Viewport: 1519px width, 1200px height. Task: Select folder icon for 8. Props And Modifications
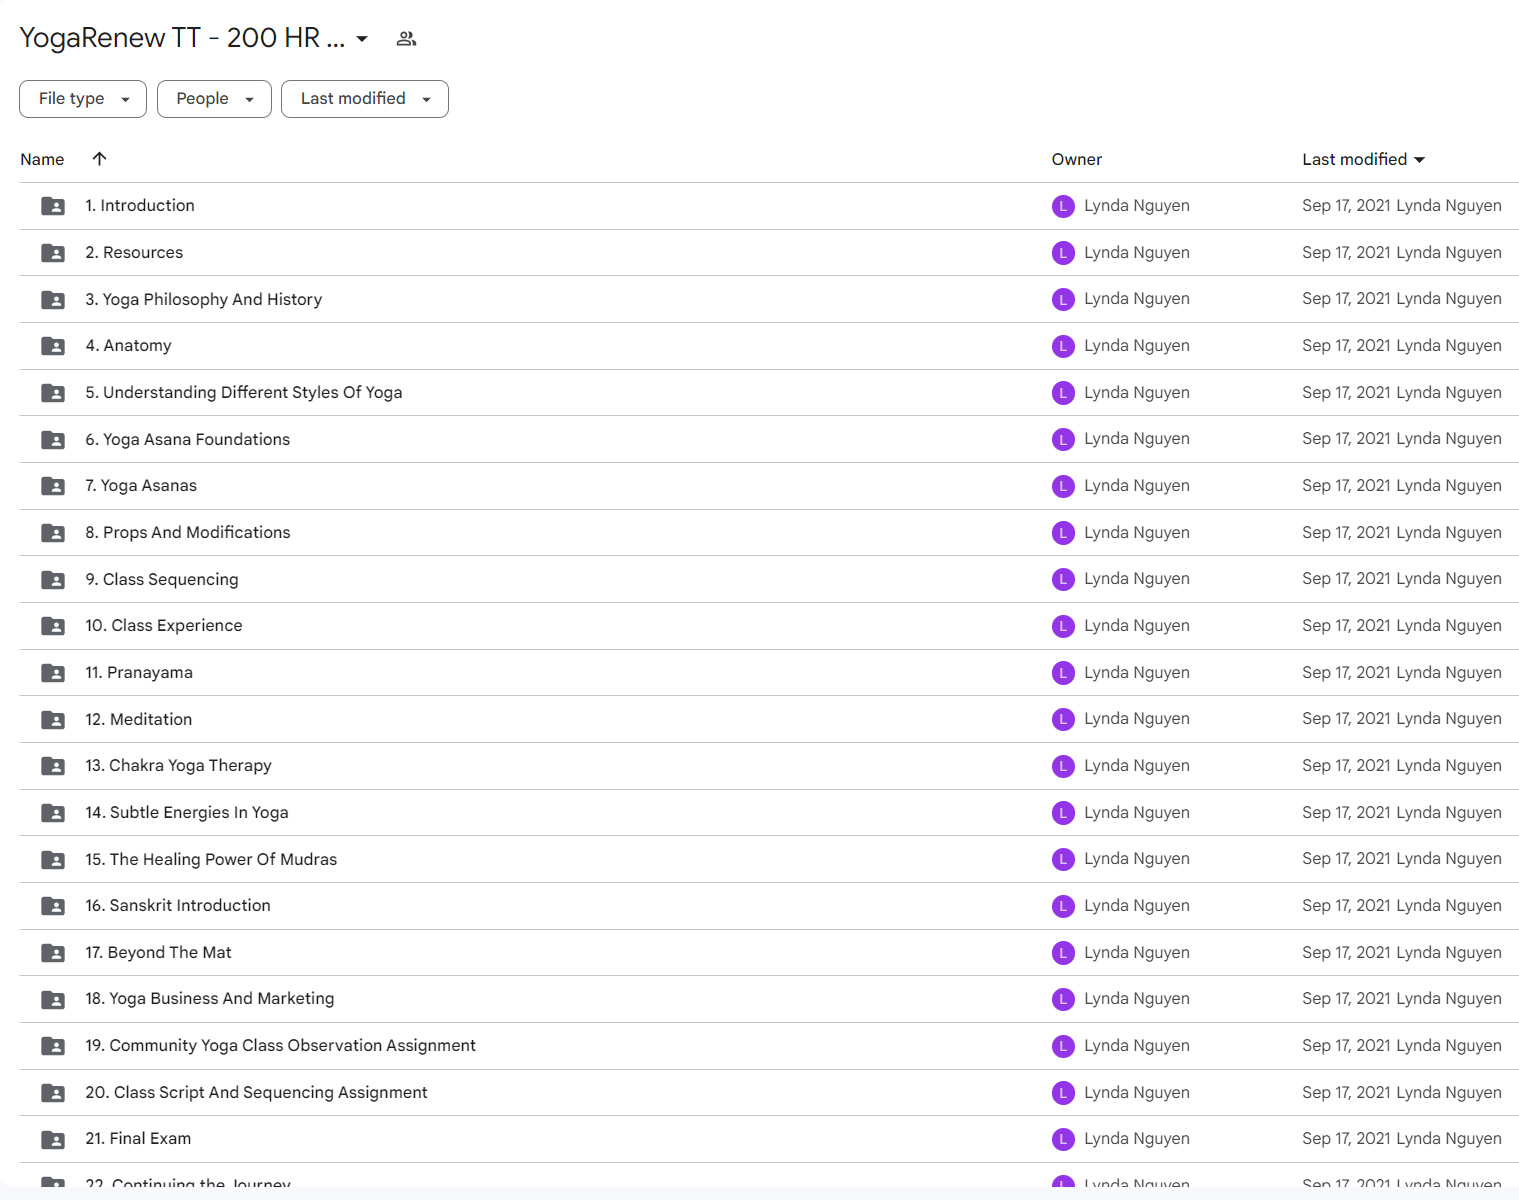tap(53, 533)
